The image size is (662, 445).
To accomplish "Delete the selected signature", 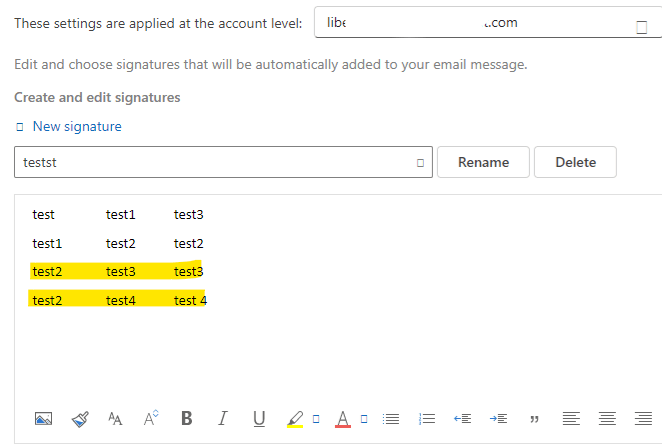I will click(x=575, y=162).
